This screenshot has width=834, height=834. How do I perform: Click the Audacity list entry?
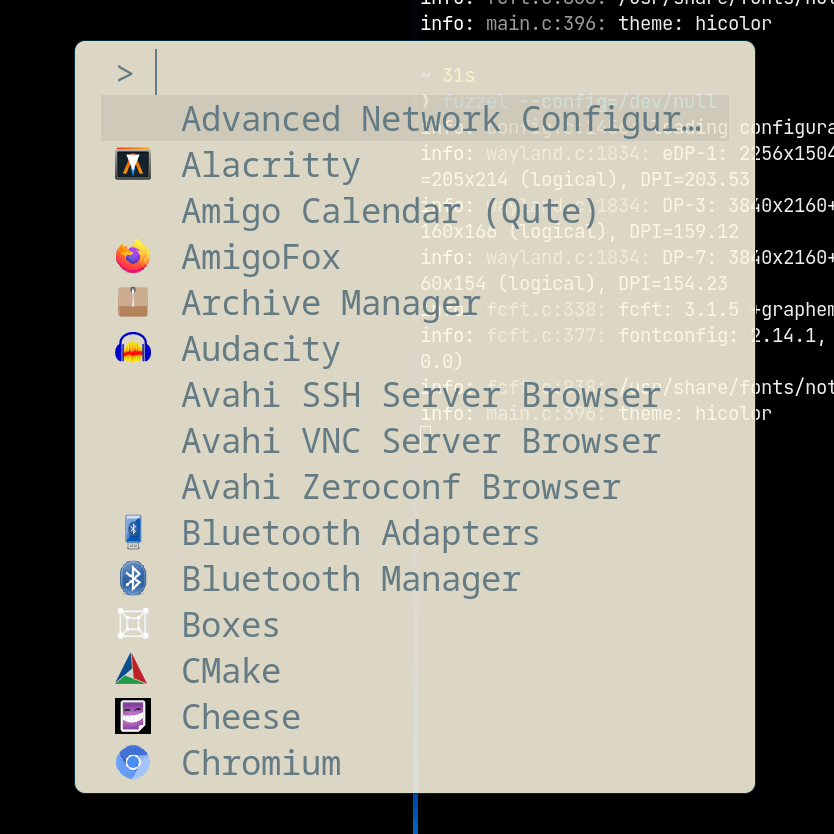(260, 348)
